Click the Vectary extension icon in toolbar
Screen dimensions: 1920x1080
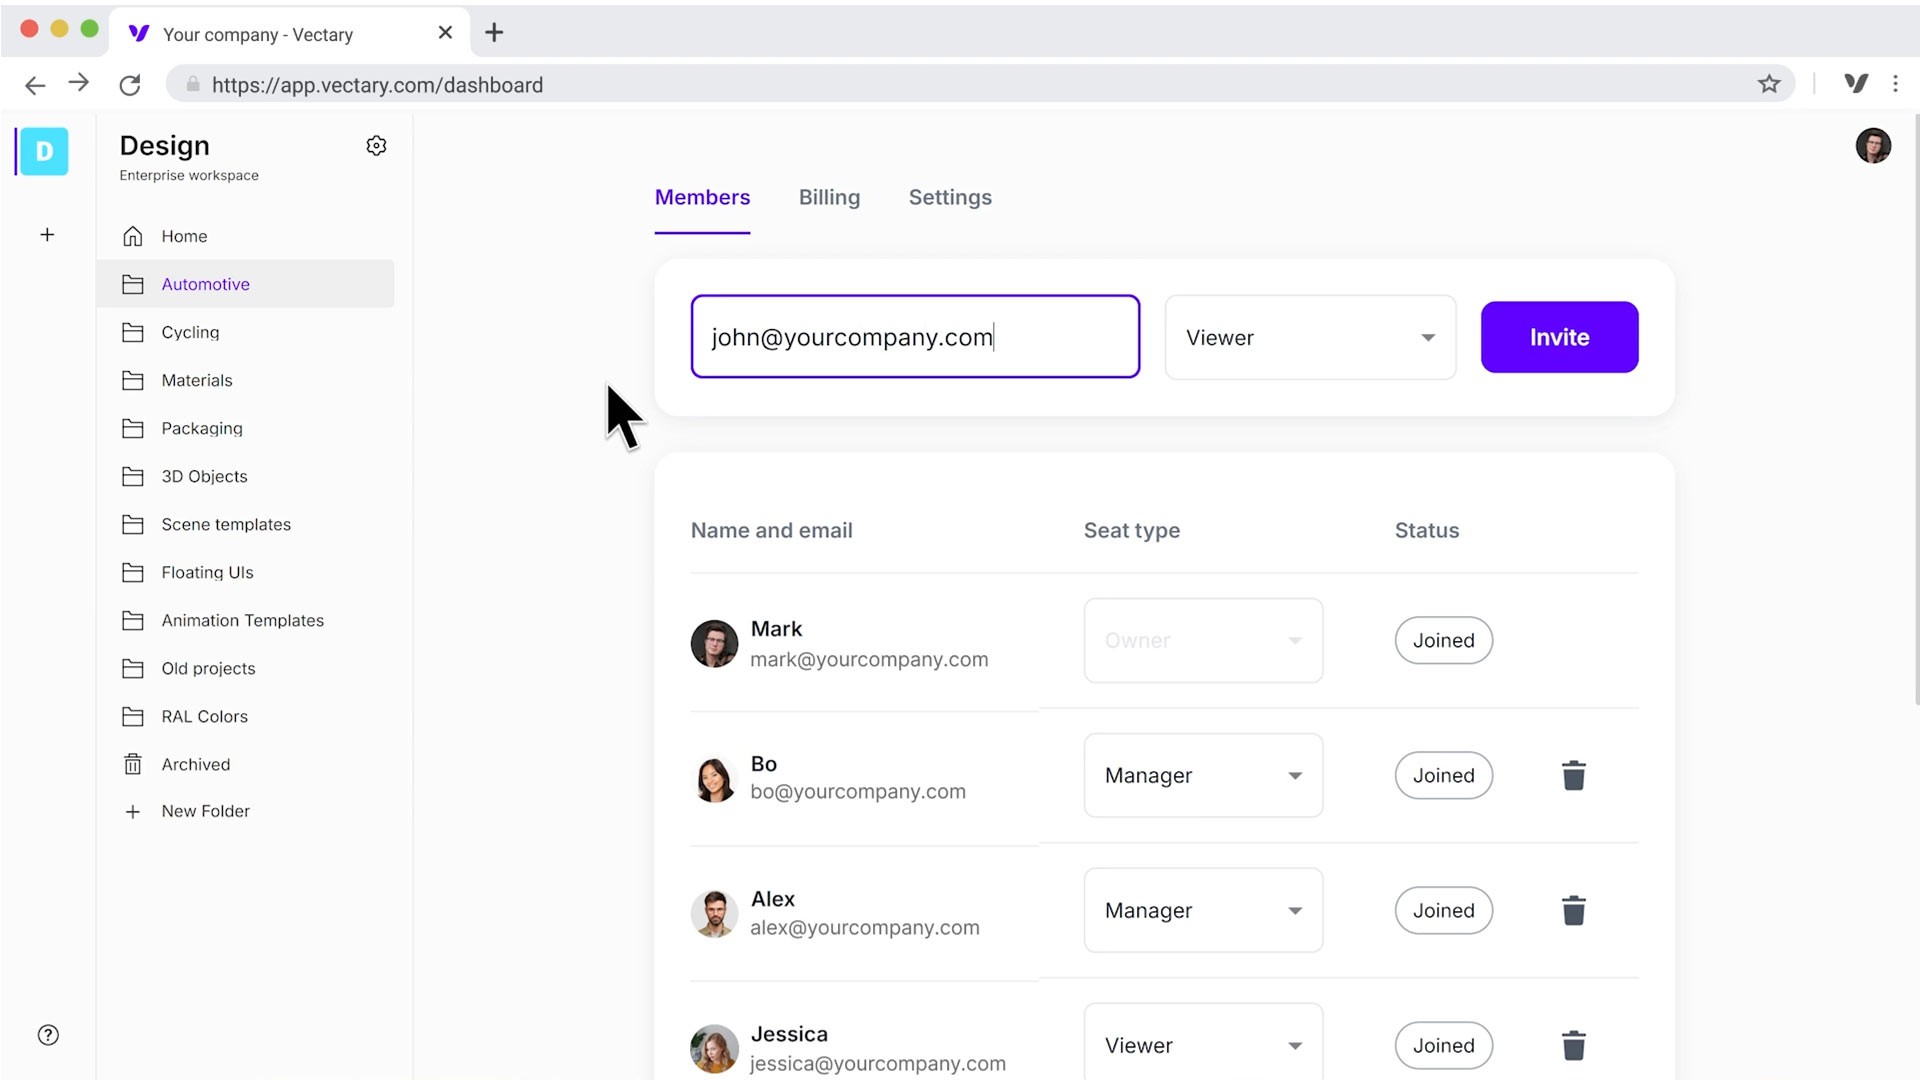coord(1856,84)
